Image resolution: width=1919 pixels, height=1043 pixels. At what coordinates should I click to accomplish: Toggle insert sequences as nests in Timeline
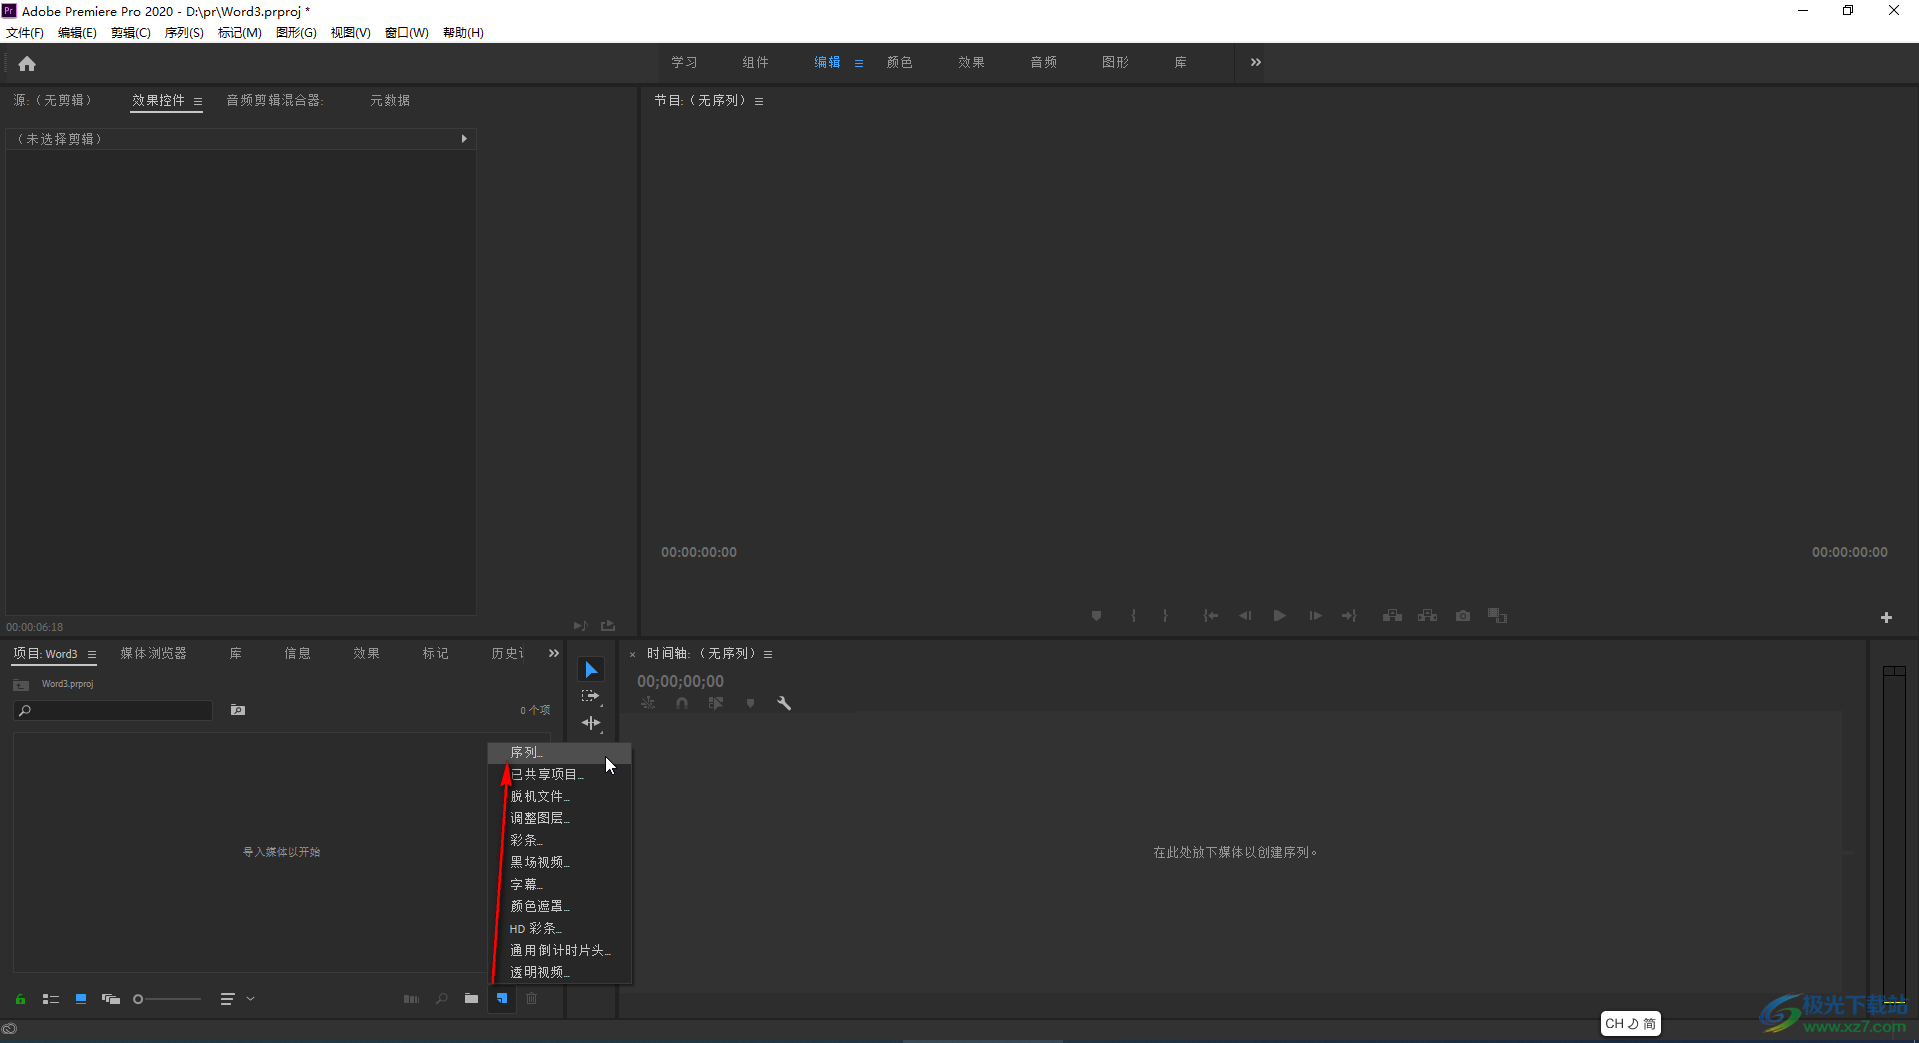[x=648, y=704]
